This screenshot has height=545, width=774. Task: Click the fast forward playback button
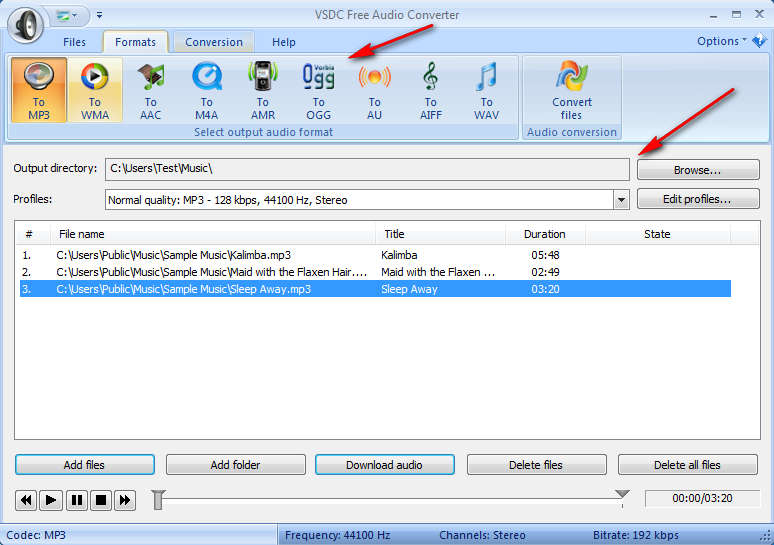click(x=125, y=501)
